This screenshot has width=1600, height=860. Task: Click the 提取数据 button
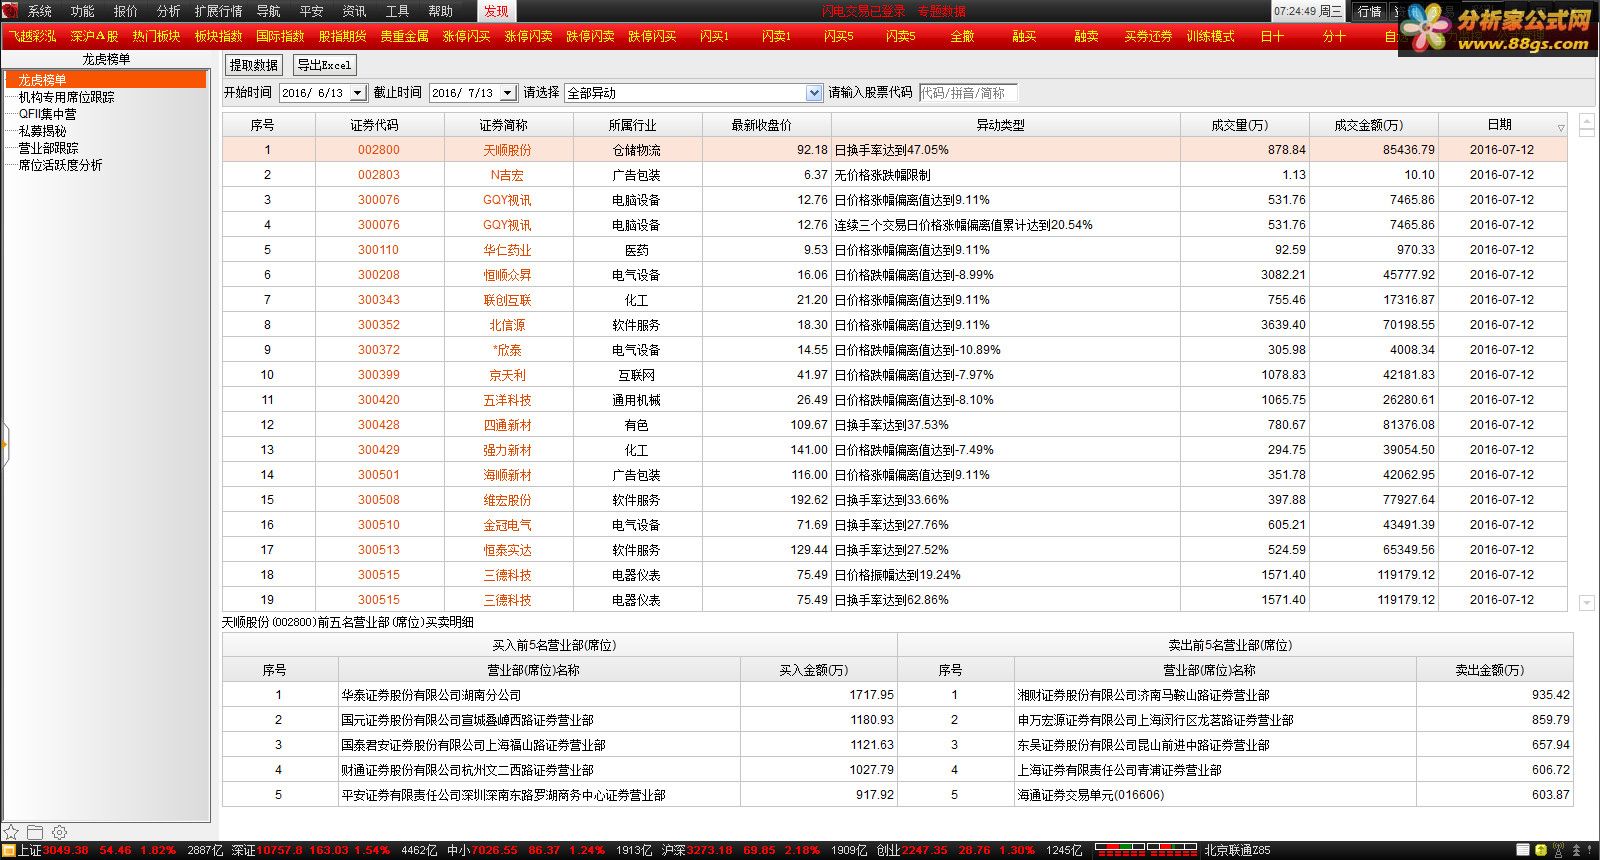tap(254, 65)
